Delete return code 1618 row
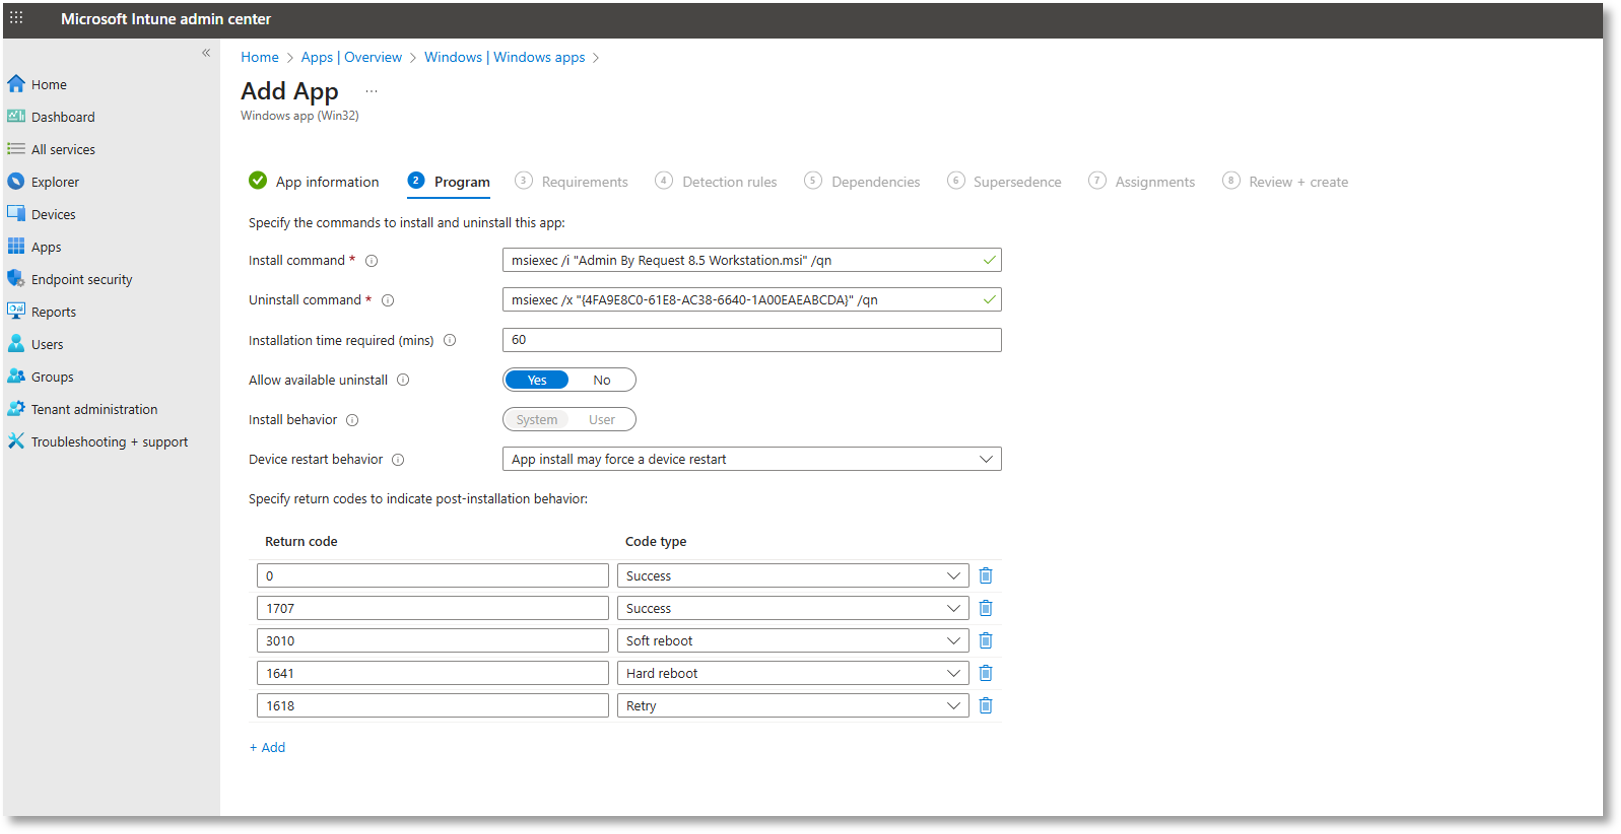 click(985, 706)
